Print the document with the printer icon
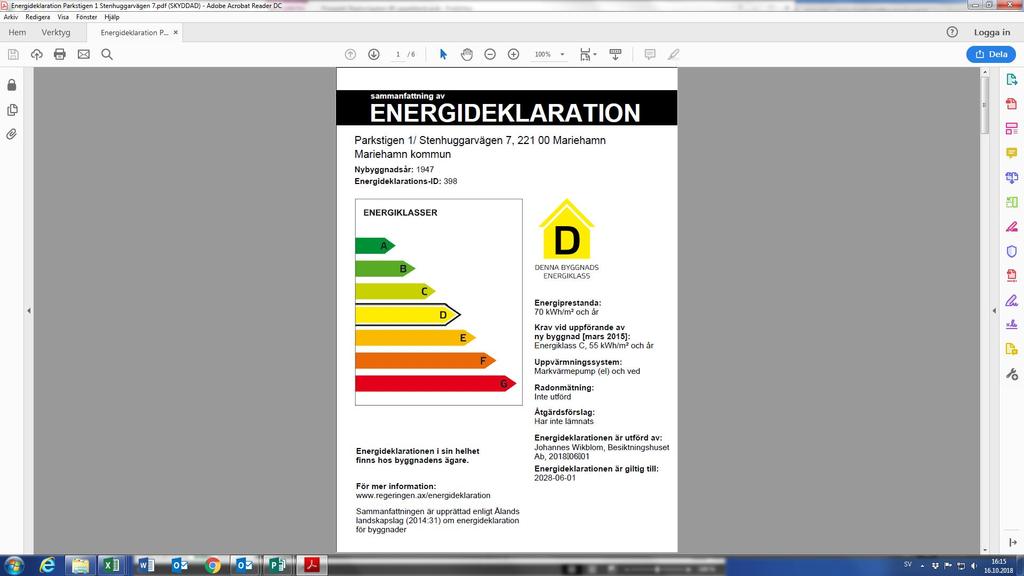Image resolution: width=1024 pixels, height=576 pixels. click(x=60, y=54)
